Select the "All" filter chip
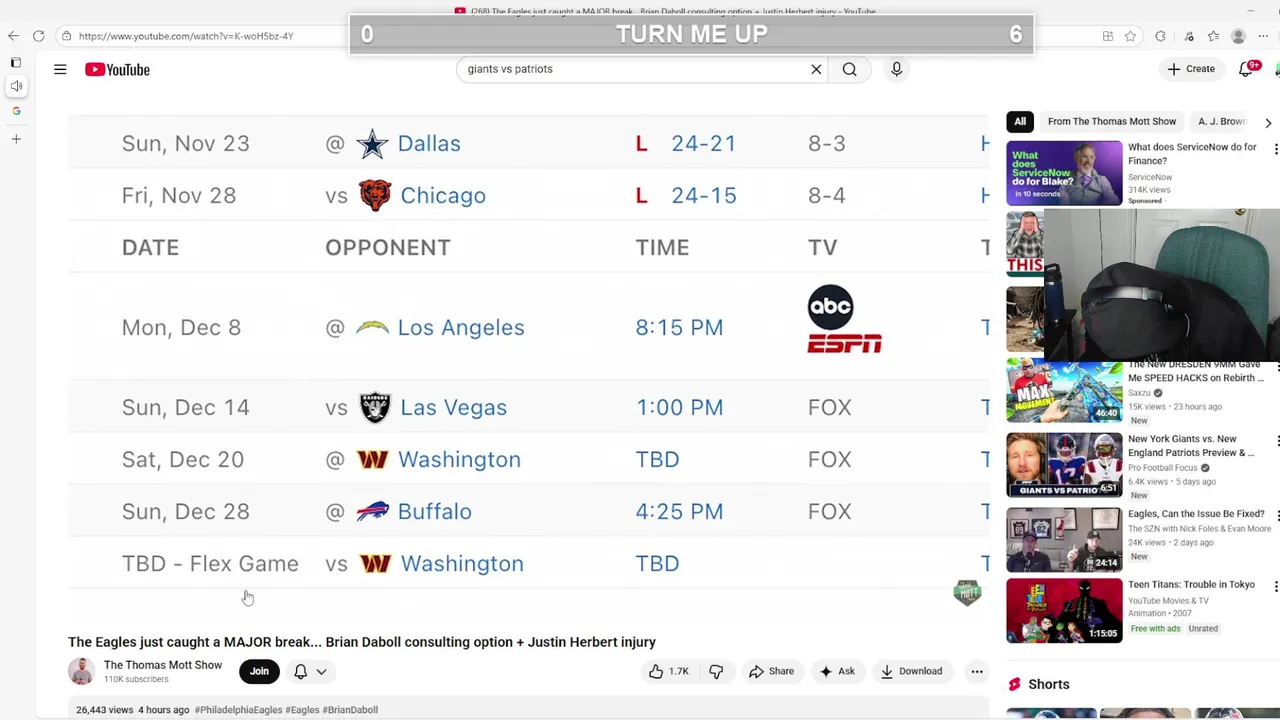Image resolution: width=1280 pixels, height=720 pixels. [1020, 121]
